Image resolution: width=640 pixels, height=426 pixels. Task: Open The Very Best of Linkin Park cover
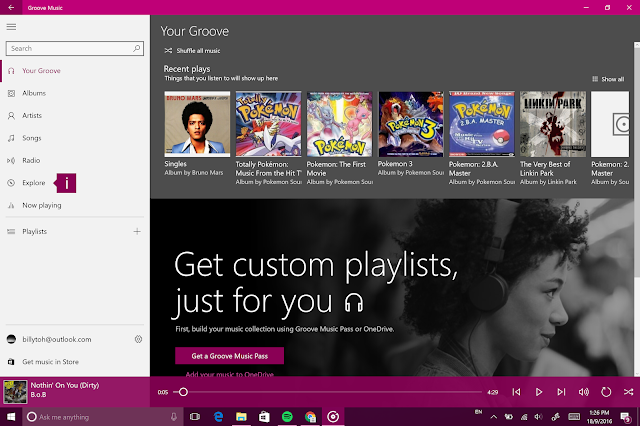[553, 124]
